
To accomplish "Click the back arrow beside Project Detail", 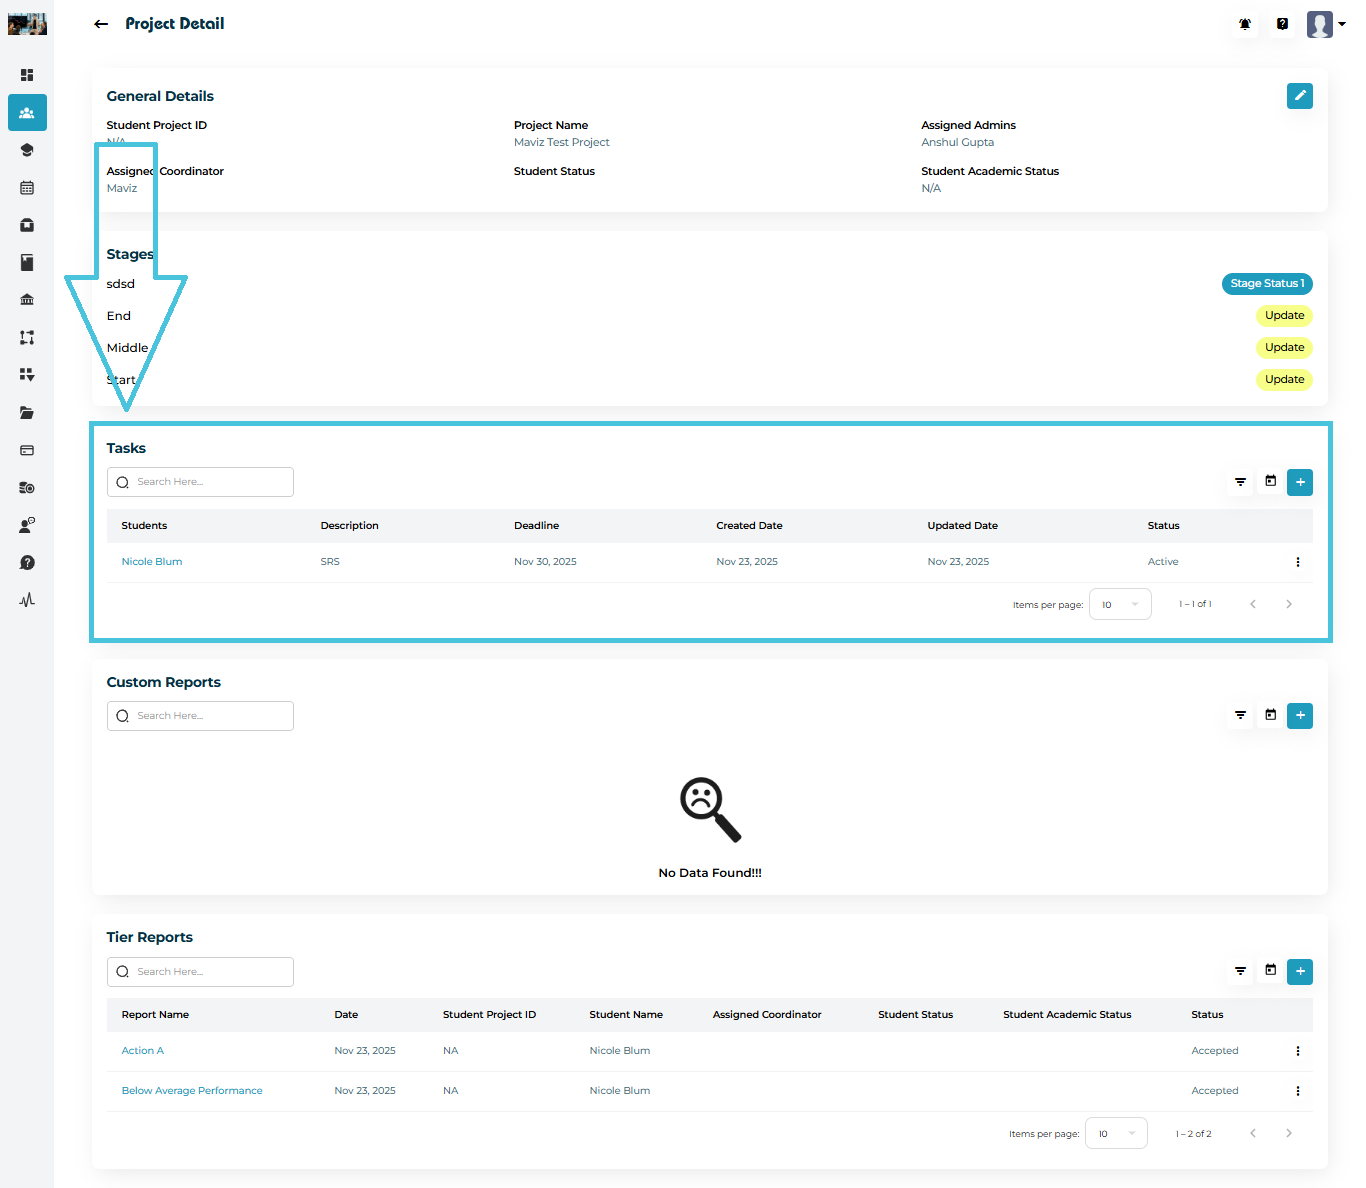I will pos(101,24).
